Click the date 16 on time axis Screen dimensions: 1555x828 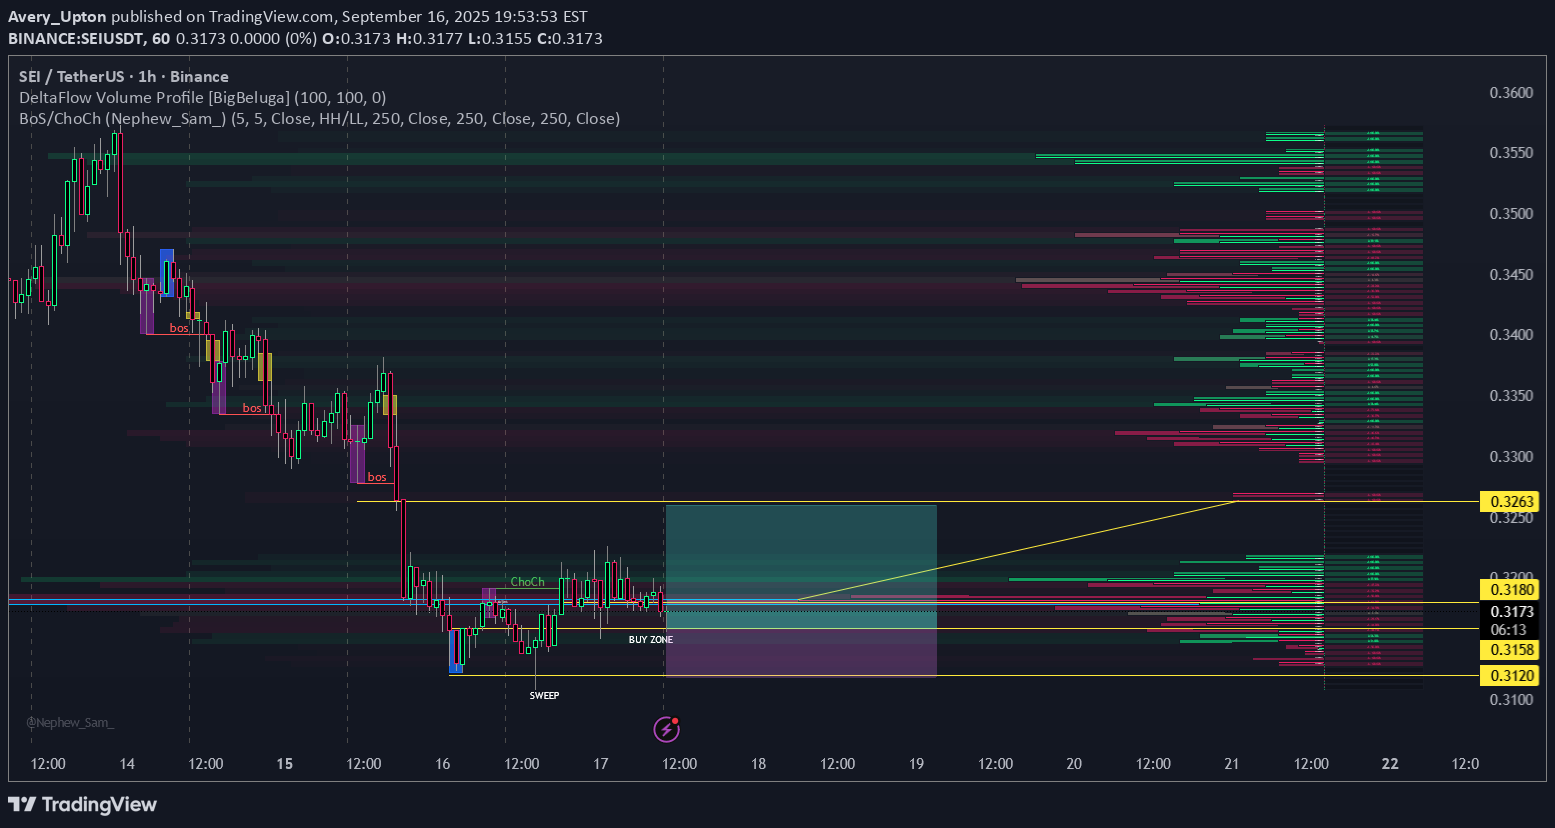click(x=443, y=764)
